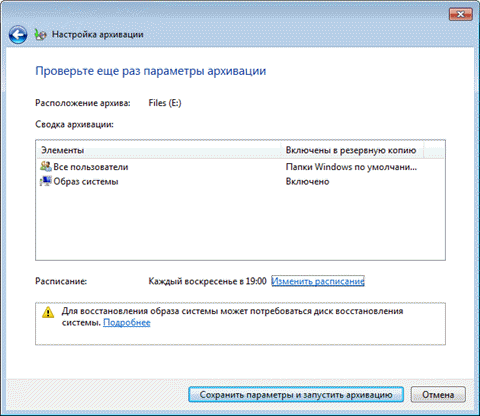Click empty area of the summary list
The image size is (480, 416).
(240, 223)
